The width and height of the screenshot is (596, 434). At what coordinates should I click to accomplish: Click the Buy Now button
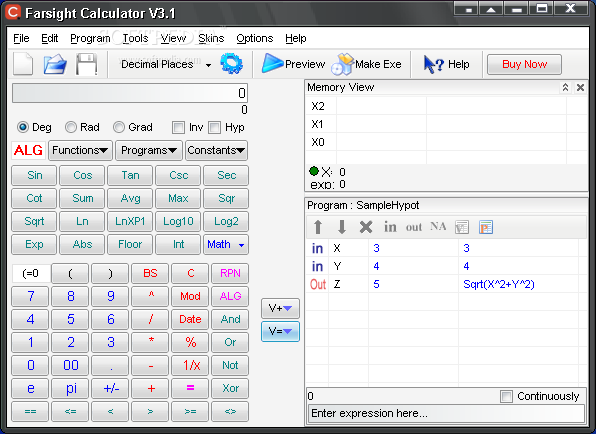pos(524,64)
